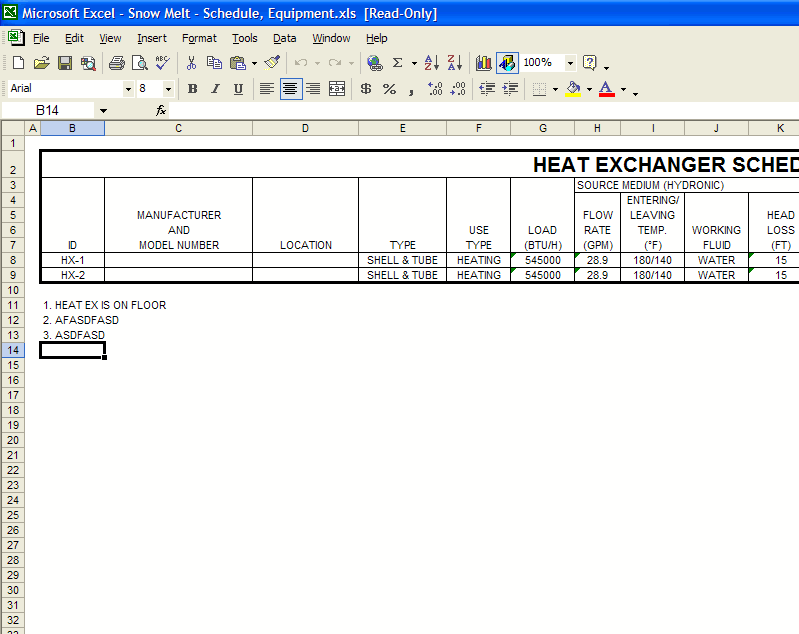Screen dimensions: 799x634
Task: Open a file with the folder icon
Action: click(42, 63)
